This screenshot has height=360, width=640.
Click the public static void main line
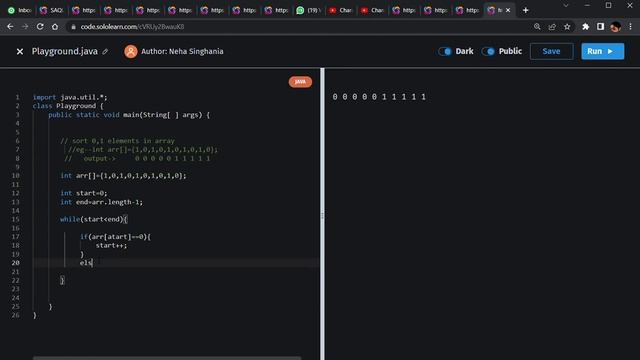click(129, 115)
